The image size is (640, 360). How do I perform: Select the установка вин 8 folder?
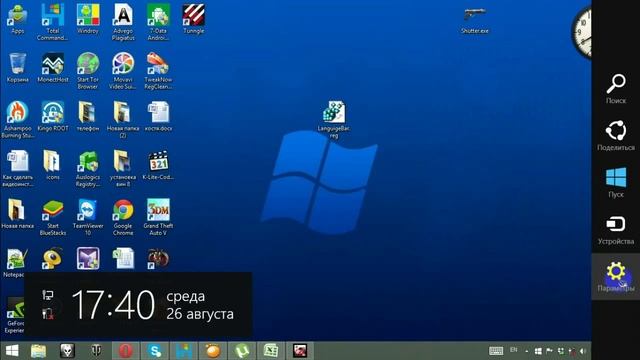click(x=123, y=168)
